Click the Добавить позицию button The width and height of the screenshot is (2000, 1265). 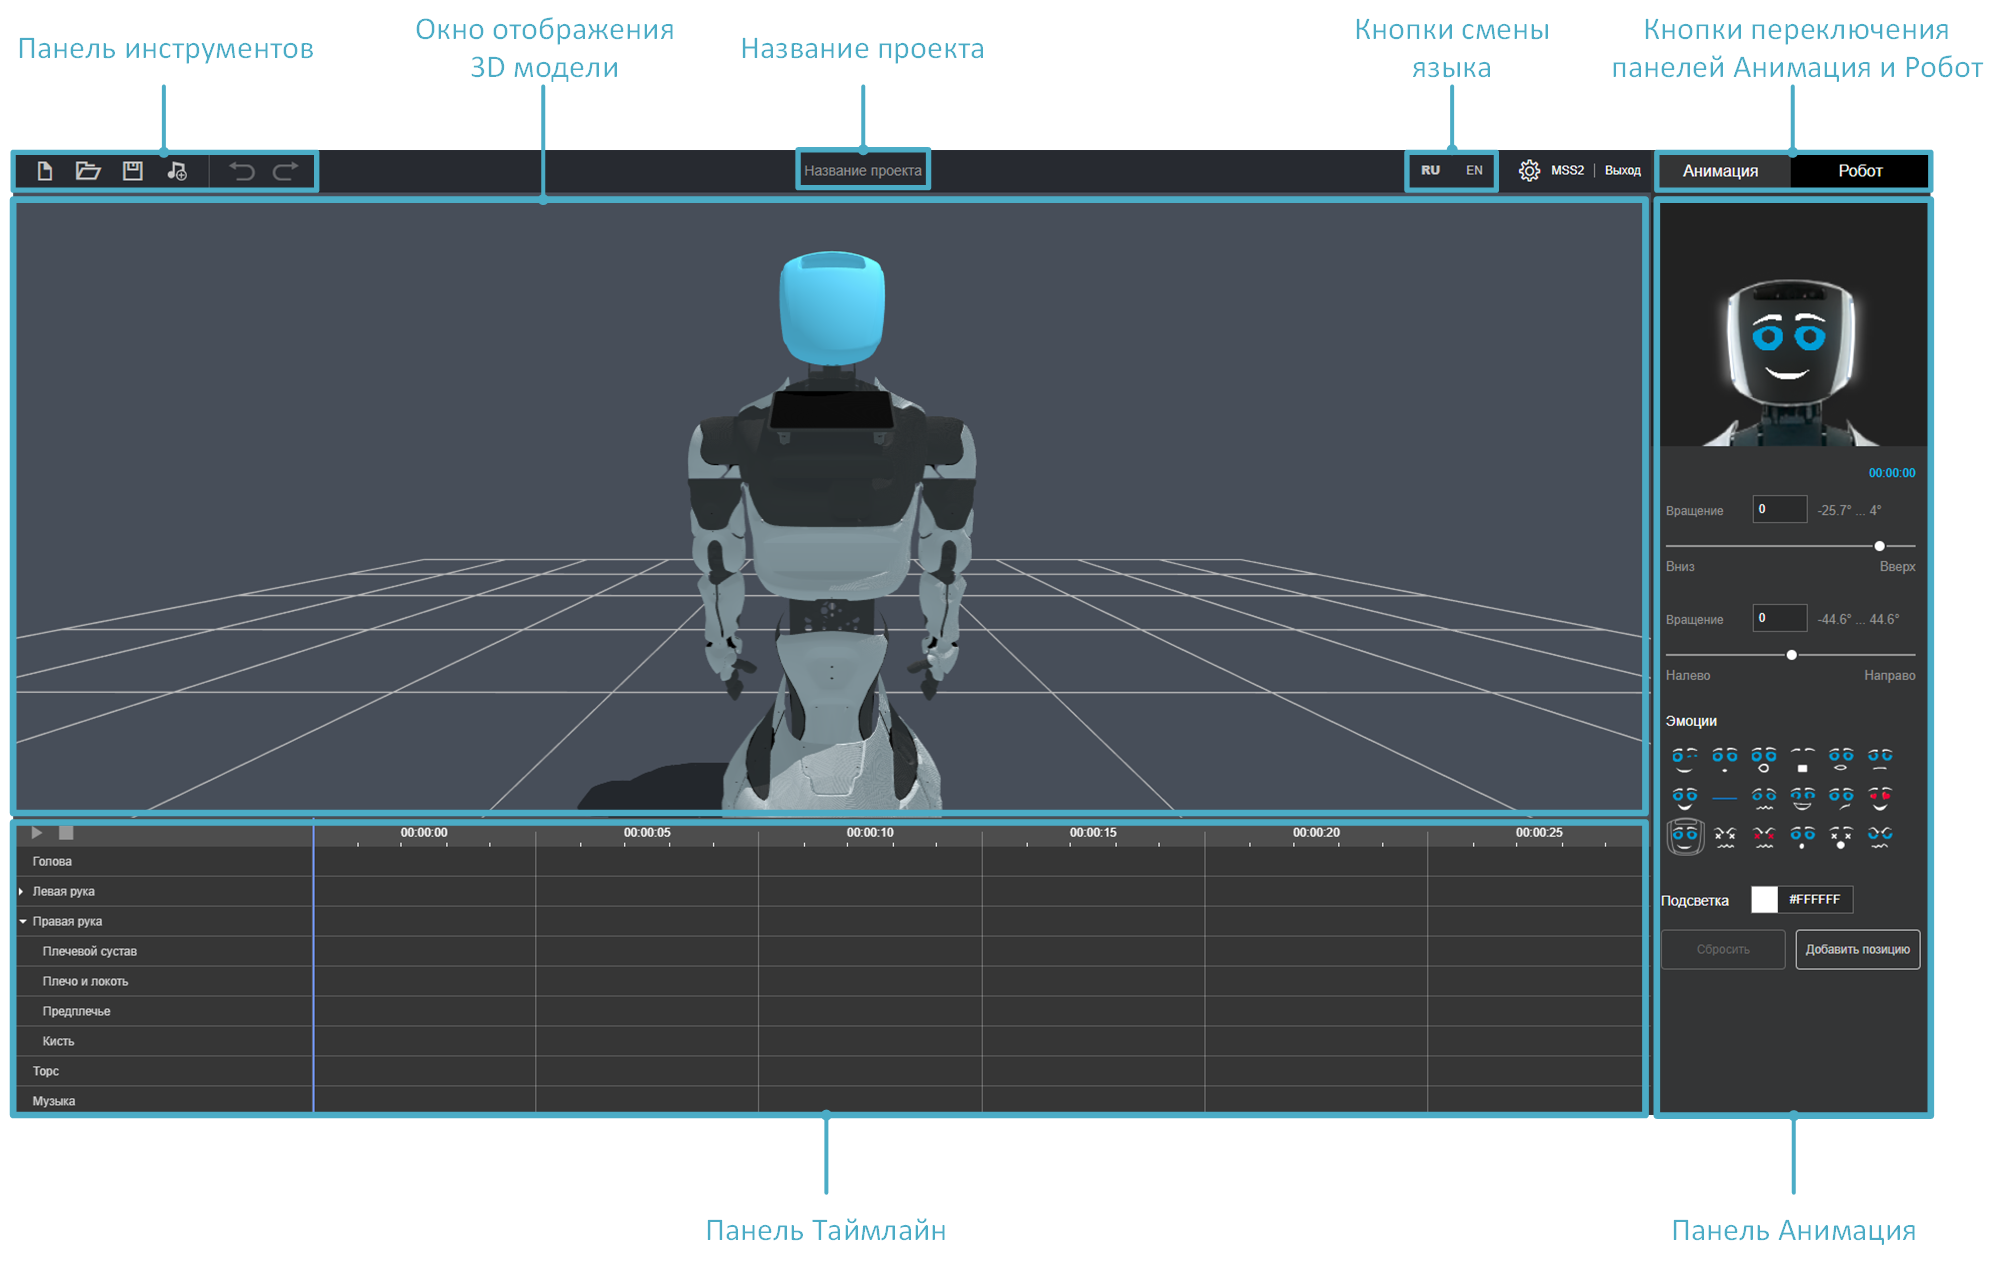(1857, 949)
